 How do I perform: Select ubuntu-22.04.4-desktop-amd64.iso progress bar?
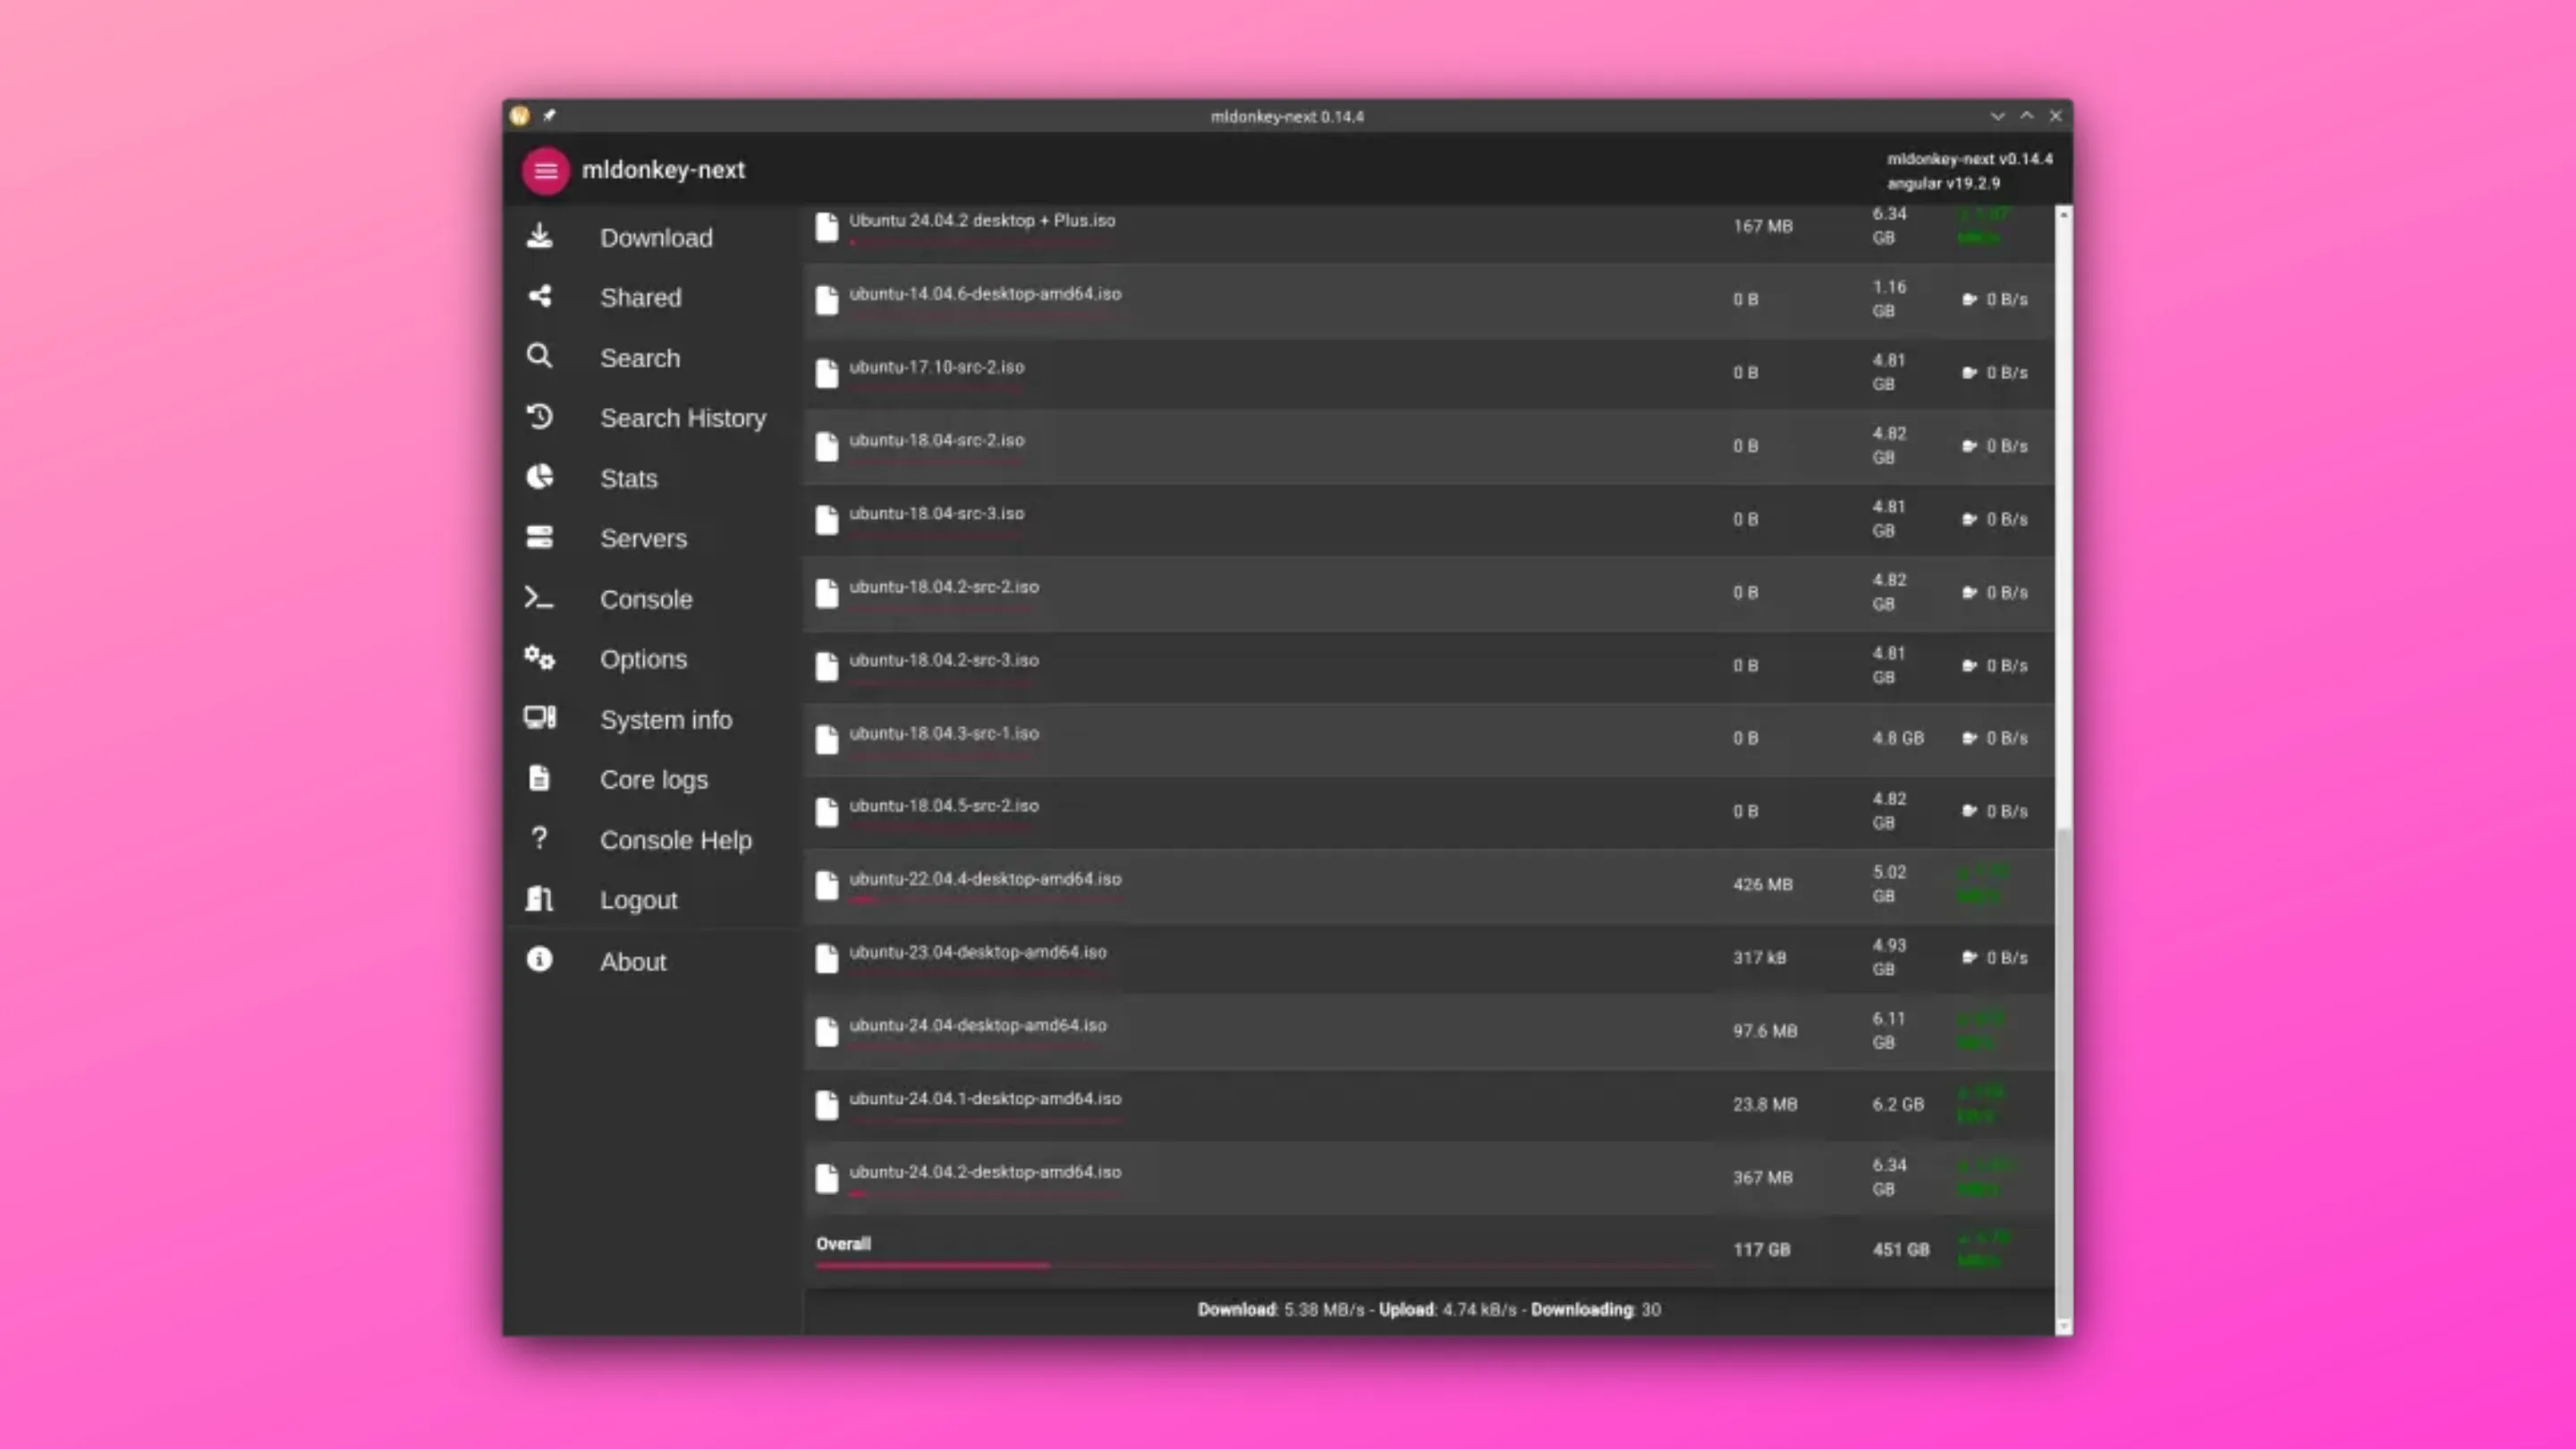pyautogui.click(x=985, y=901)
